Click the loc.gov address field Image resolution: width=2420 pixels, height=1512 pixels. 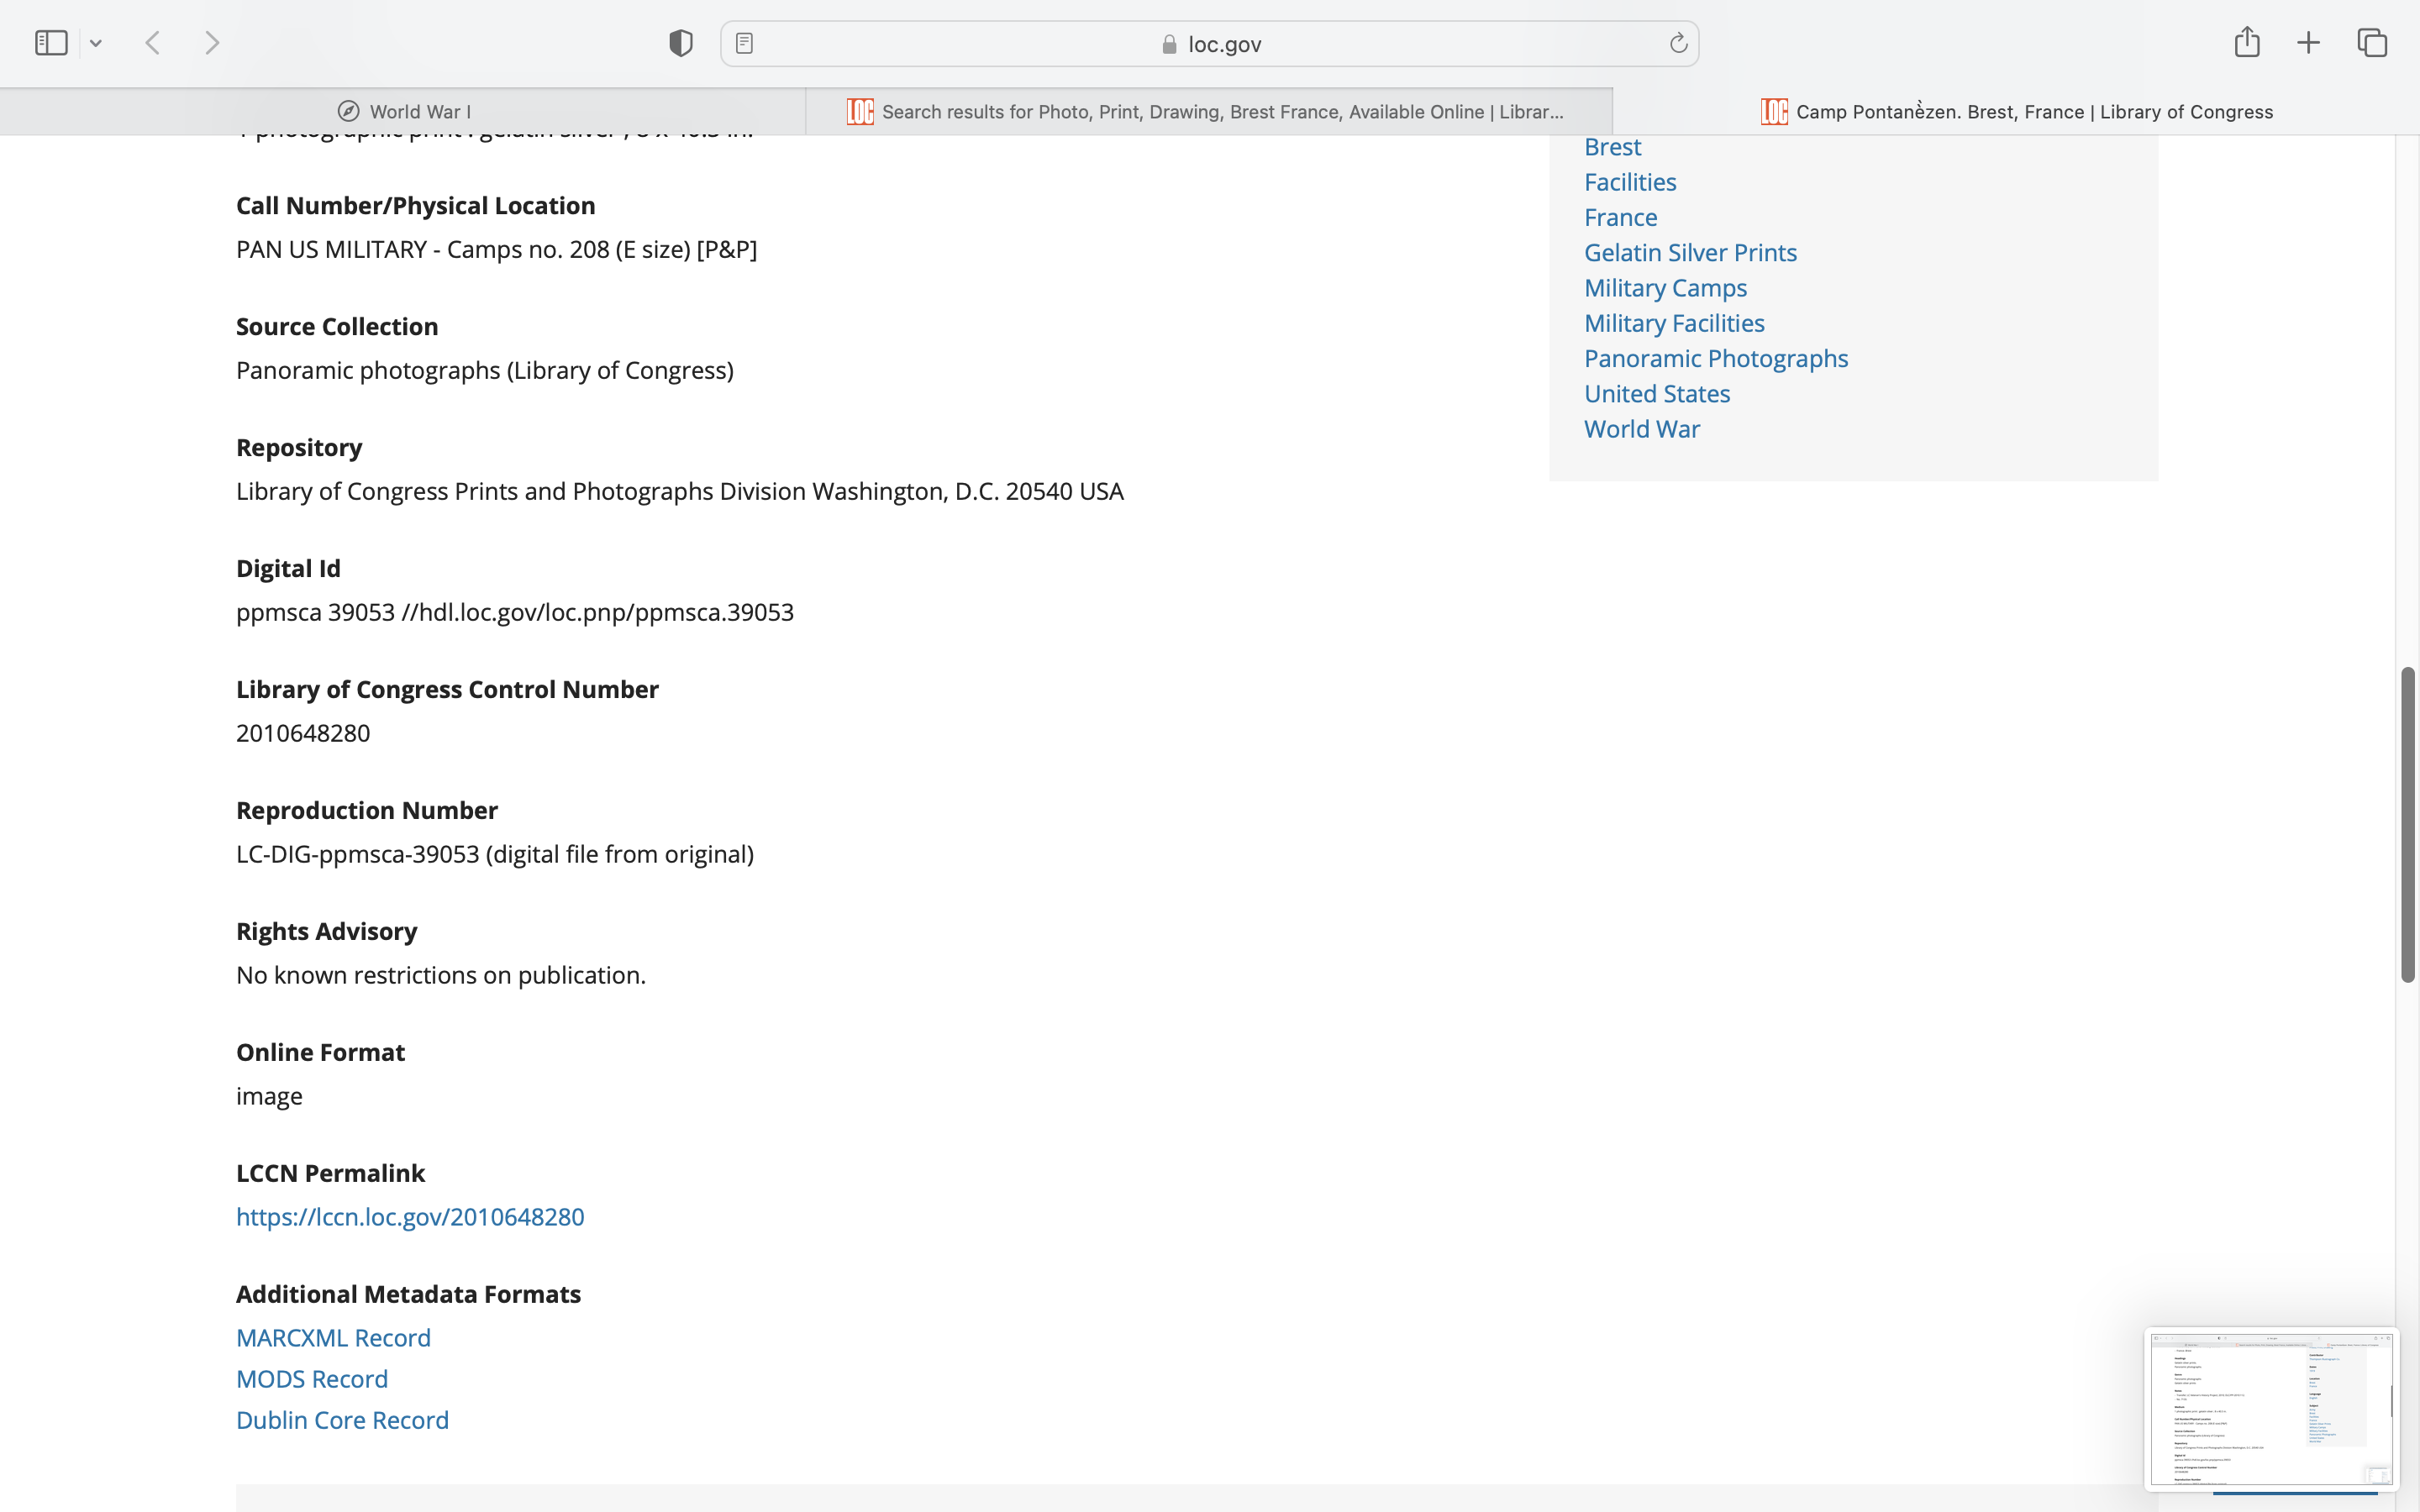tap(1210, 44)
